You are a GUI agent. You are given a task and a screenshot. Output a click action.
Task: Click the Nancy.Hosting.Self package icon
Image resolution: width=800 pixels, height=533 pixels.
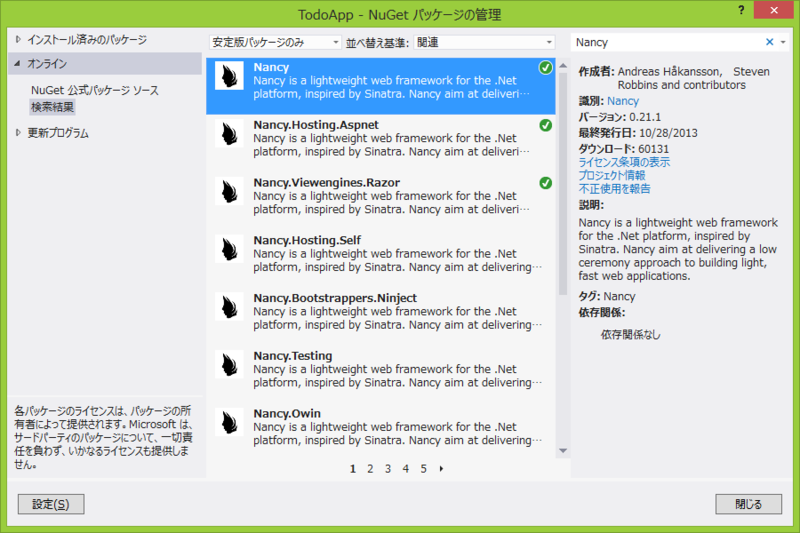(229, 249)
